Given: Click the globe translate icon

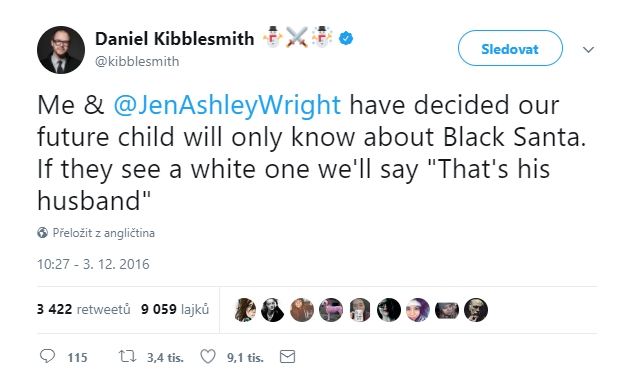Looking at the screenshot, I should pyautogui.click(x=42, y=233).
